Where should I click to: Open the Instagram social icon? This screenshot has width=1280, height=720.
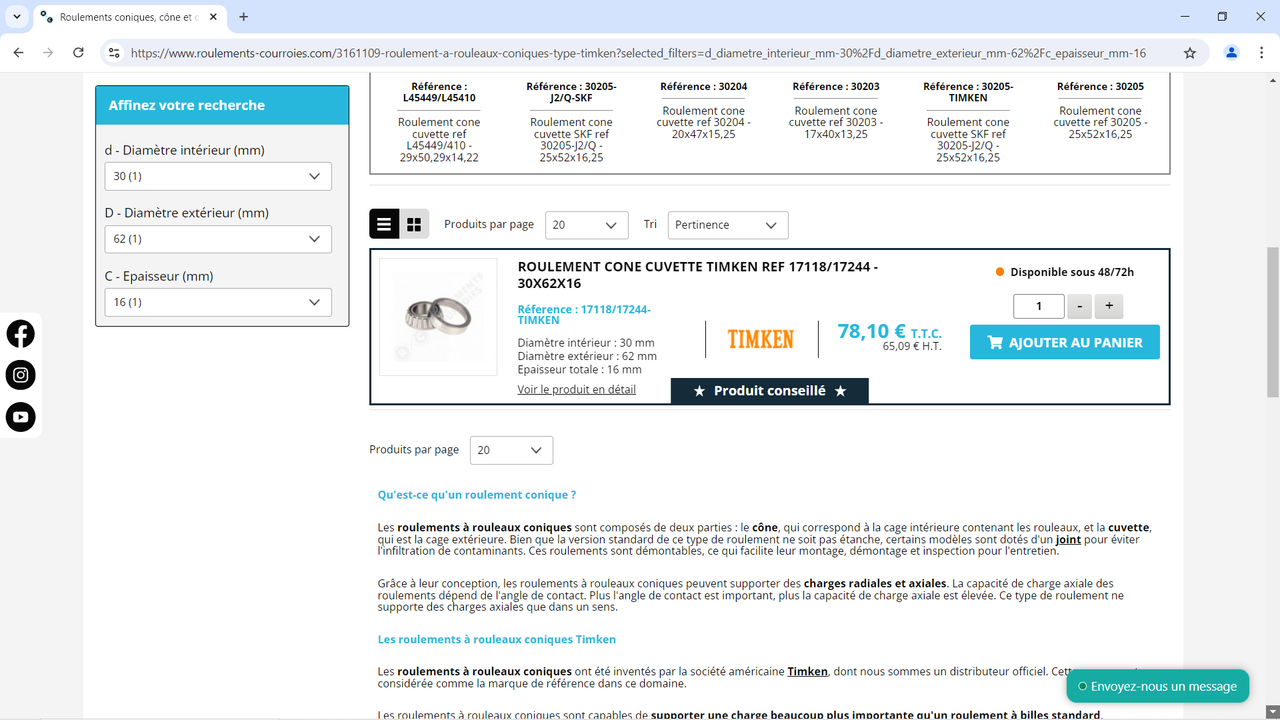20,375
